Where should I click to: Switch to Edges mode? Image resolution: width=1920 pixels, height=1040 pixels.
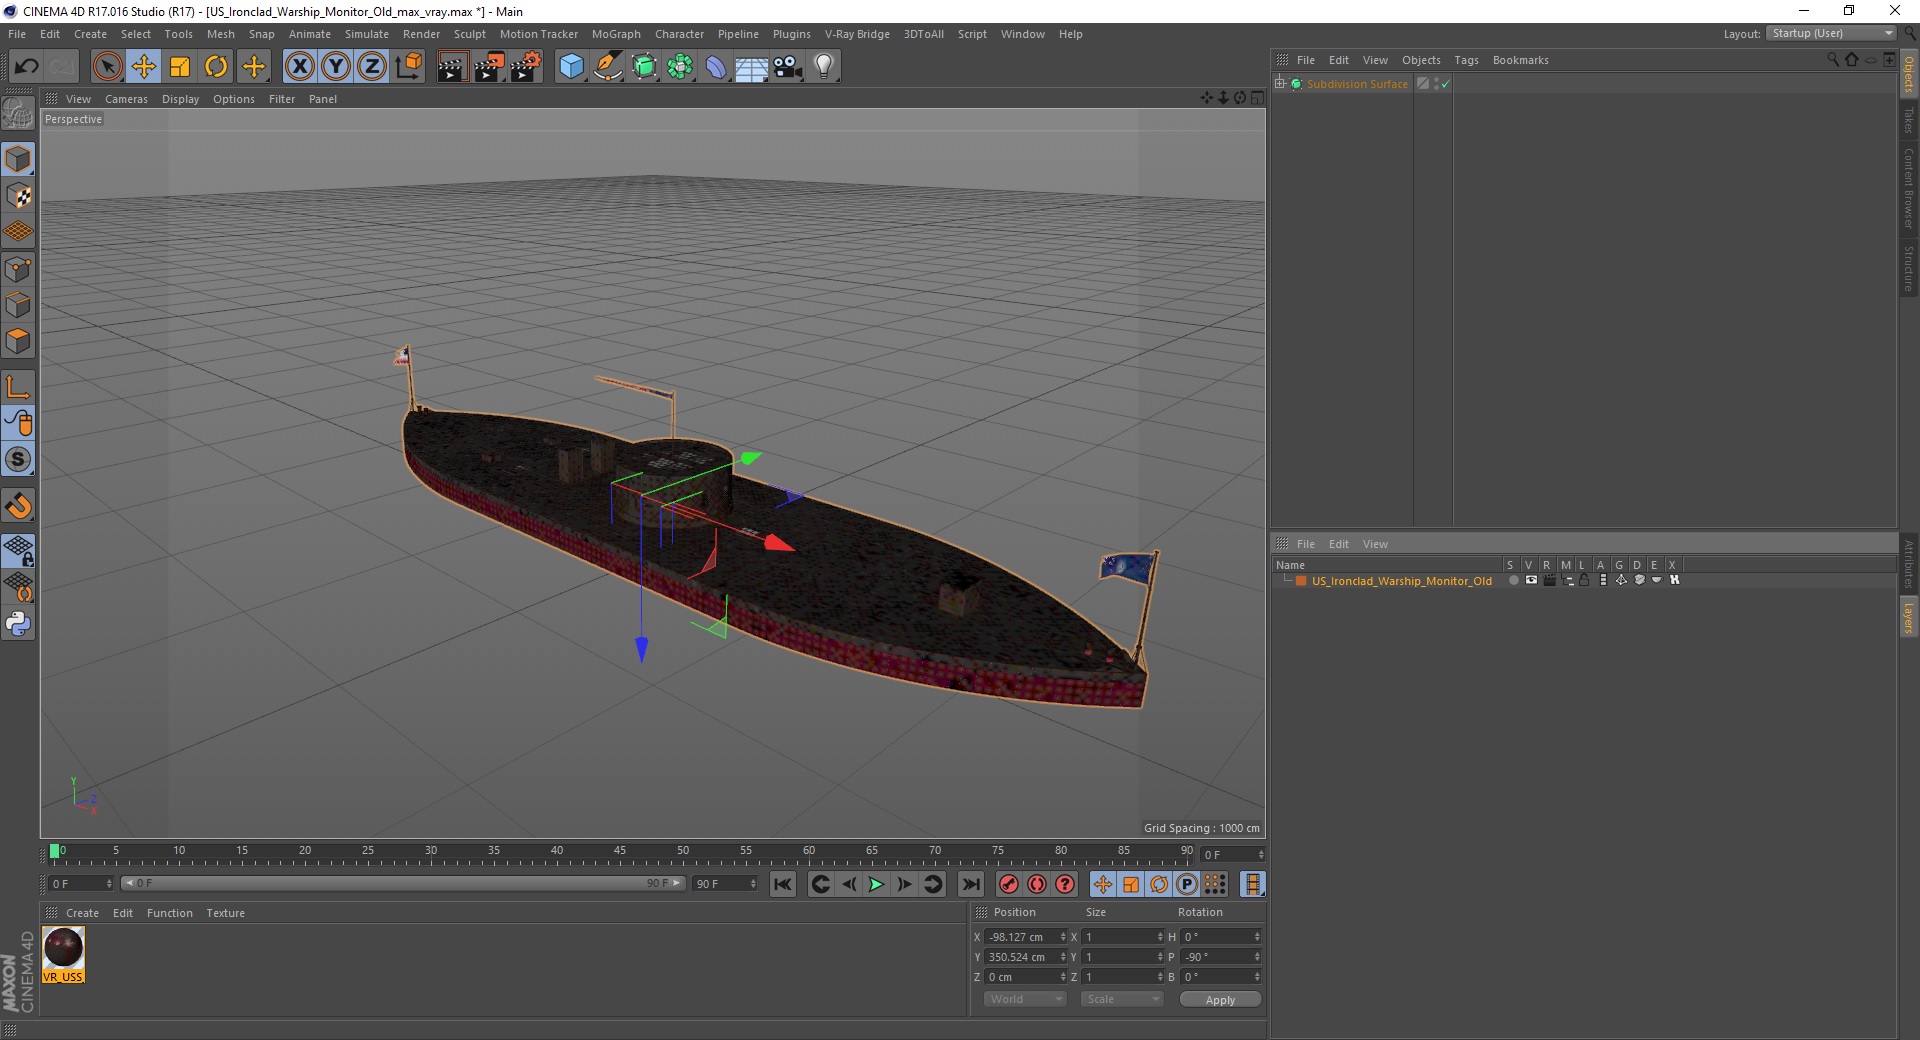tap(18, 305)
